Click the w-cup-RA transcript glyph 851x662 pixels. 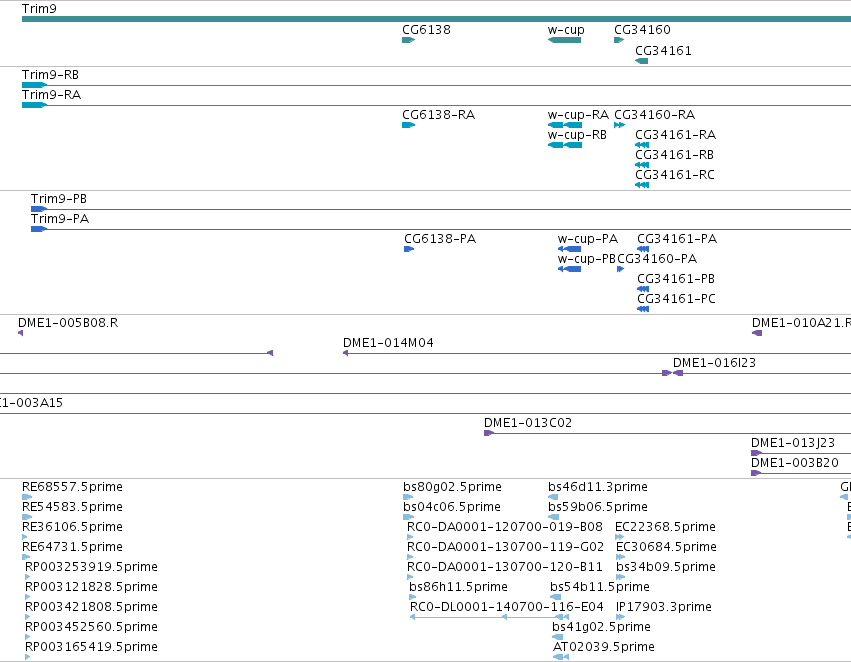pos(565,125)
